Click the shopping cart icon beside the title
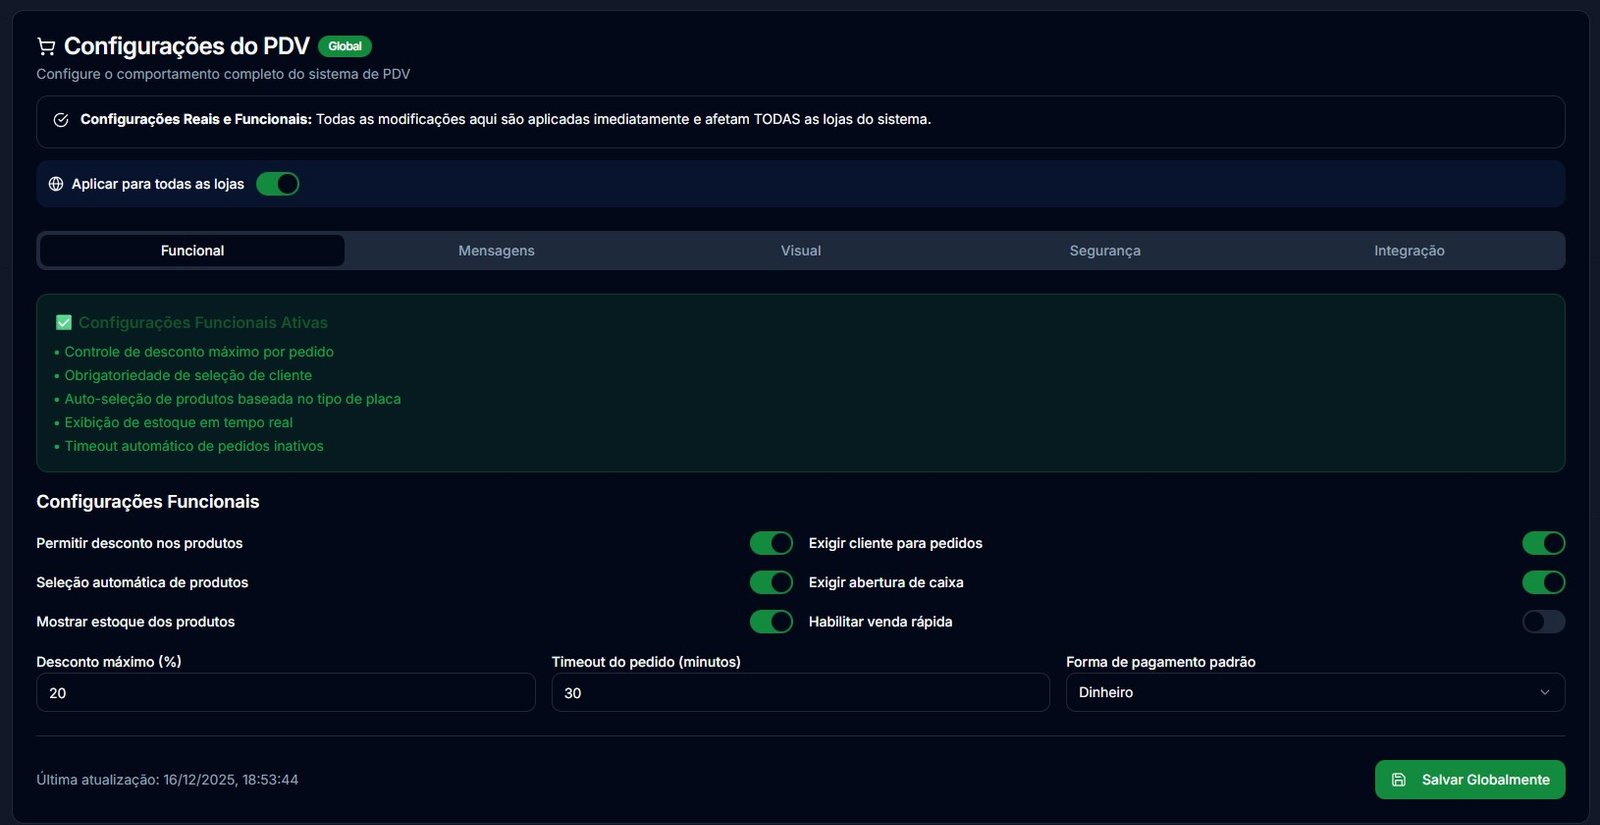1600x825 pixels. 46,47
